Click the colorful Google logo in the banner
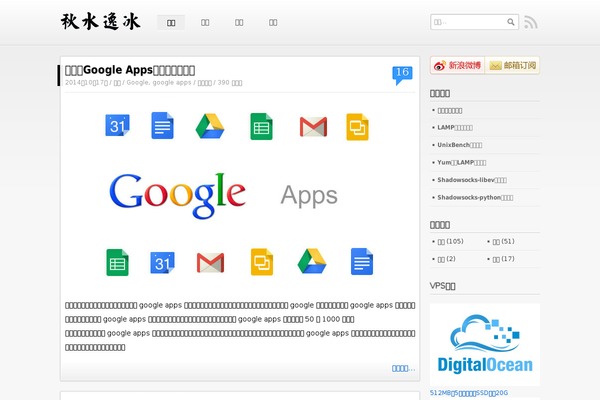Viewport: 600px width, 400px height. pyautogui.click(x=177, y=194)
